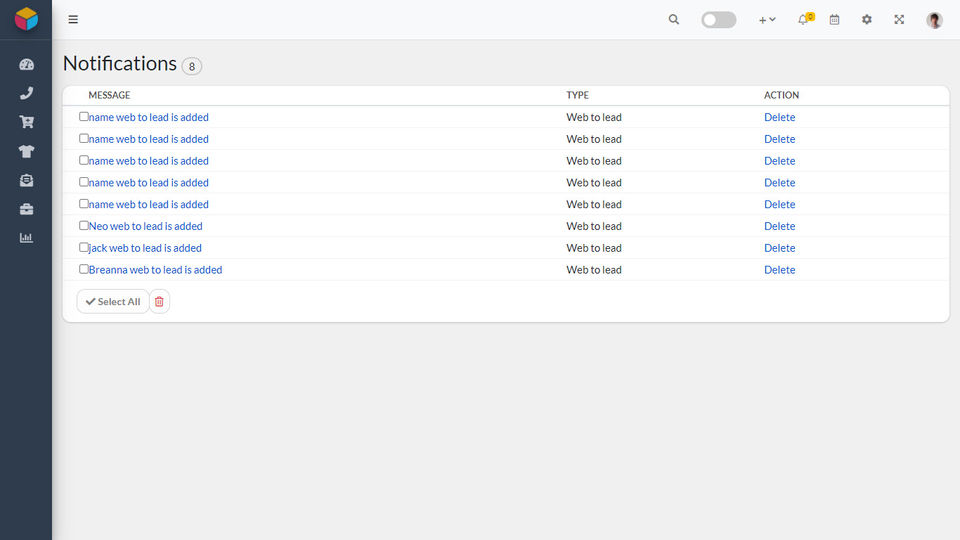Open the t-shirt products sidebar icon
The width and height of the screenshot is (960, 540).
26,151
